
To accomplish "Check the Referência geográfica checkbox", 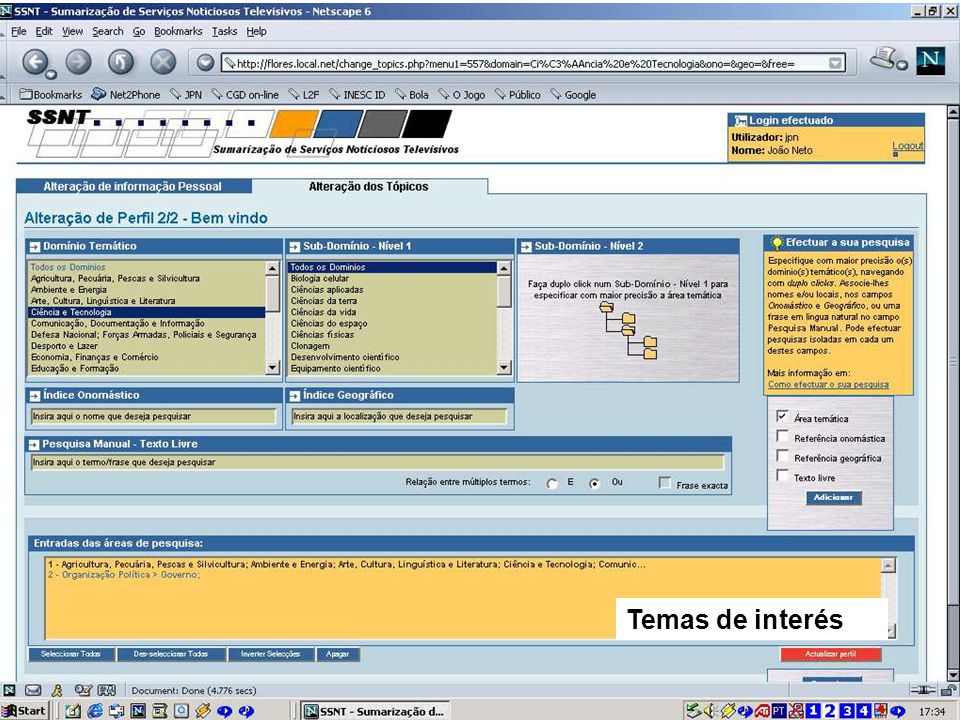I will coord(782,456).
